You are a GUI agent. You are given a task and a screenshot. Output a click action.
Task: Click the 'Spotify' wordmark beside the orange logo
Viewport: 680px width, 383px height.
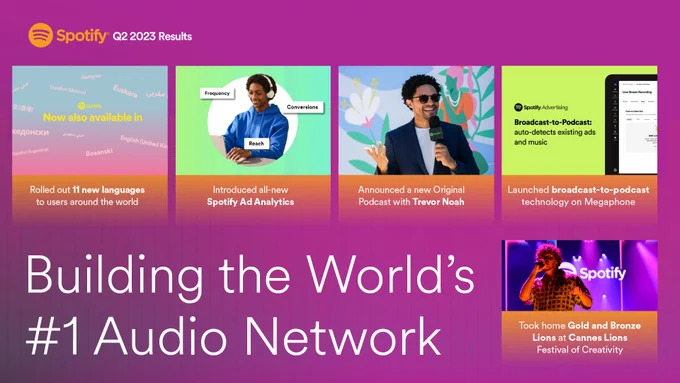[x=82, y=36]
